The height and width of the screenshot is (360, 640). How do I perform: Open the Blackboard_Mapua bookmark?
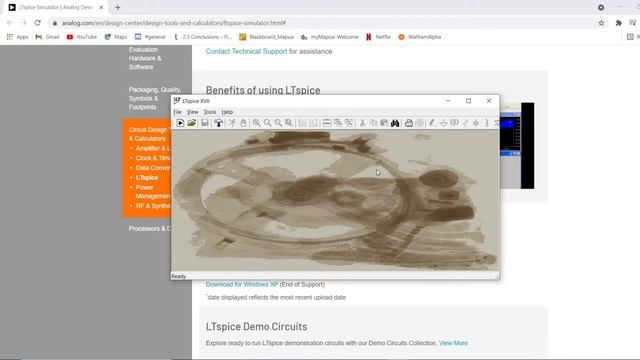point(266,37)
